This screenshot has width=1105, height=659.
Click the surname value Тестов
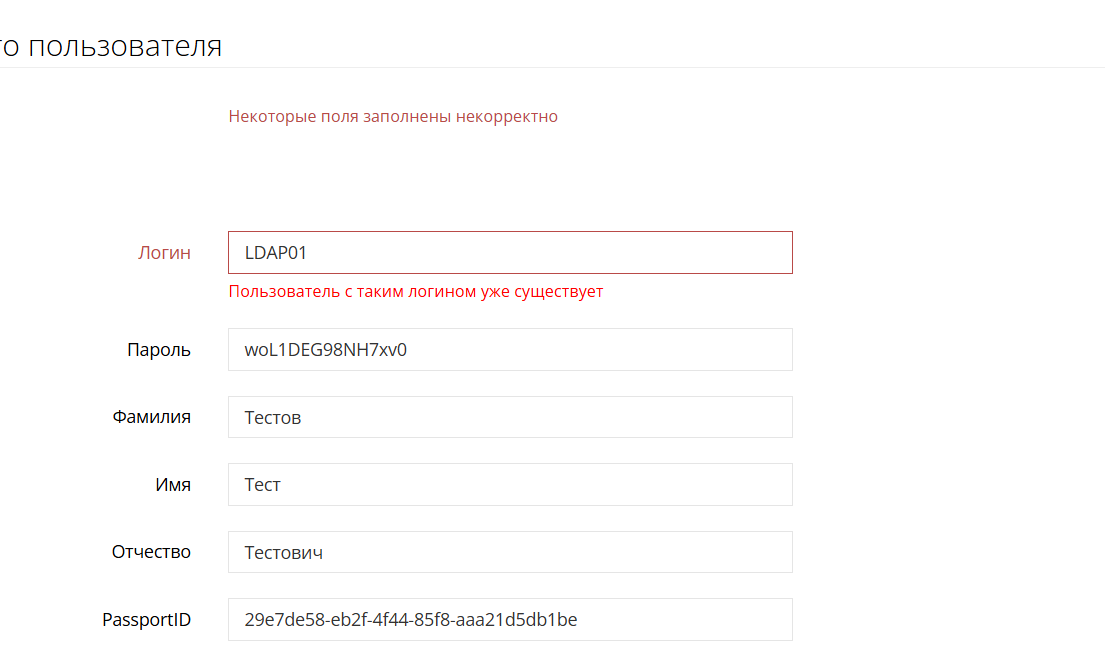(x=273, y=418)
